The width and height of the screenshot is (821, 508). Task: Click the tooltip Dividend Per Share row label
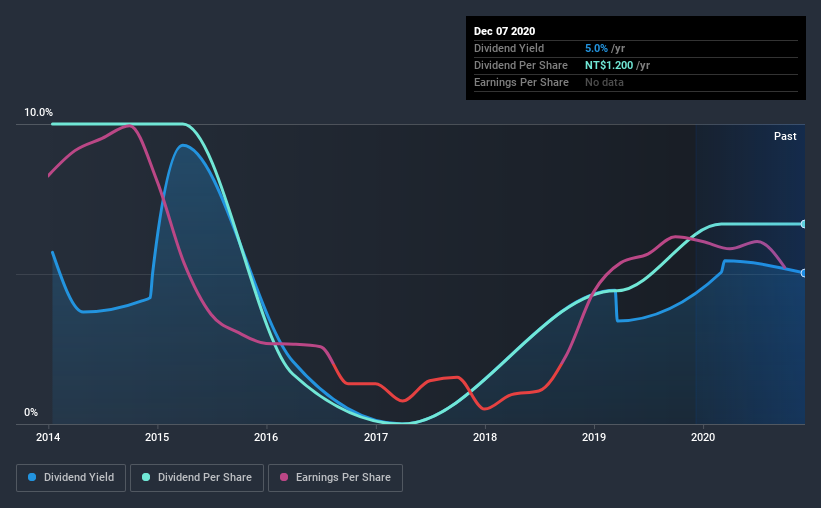(520, 65)
